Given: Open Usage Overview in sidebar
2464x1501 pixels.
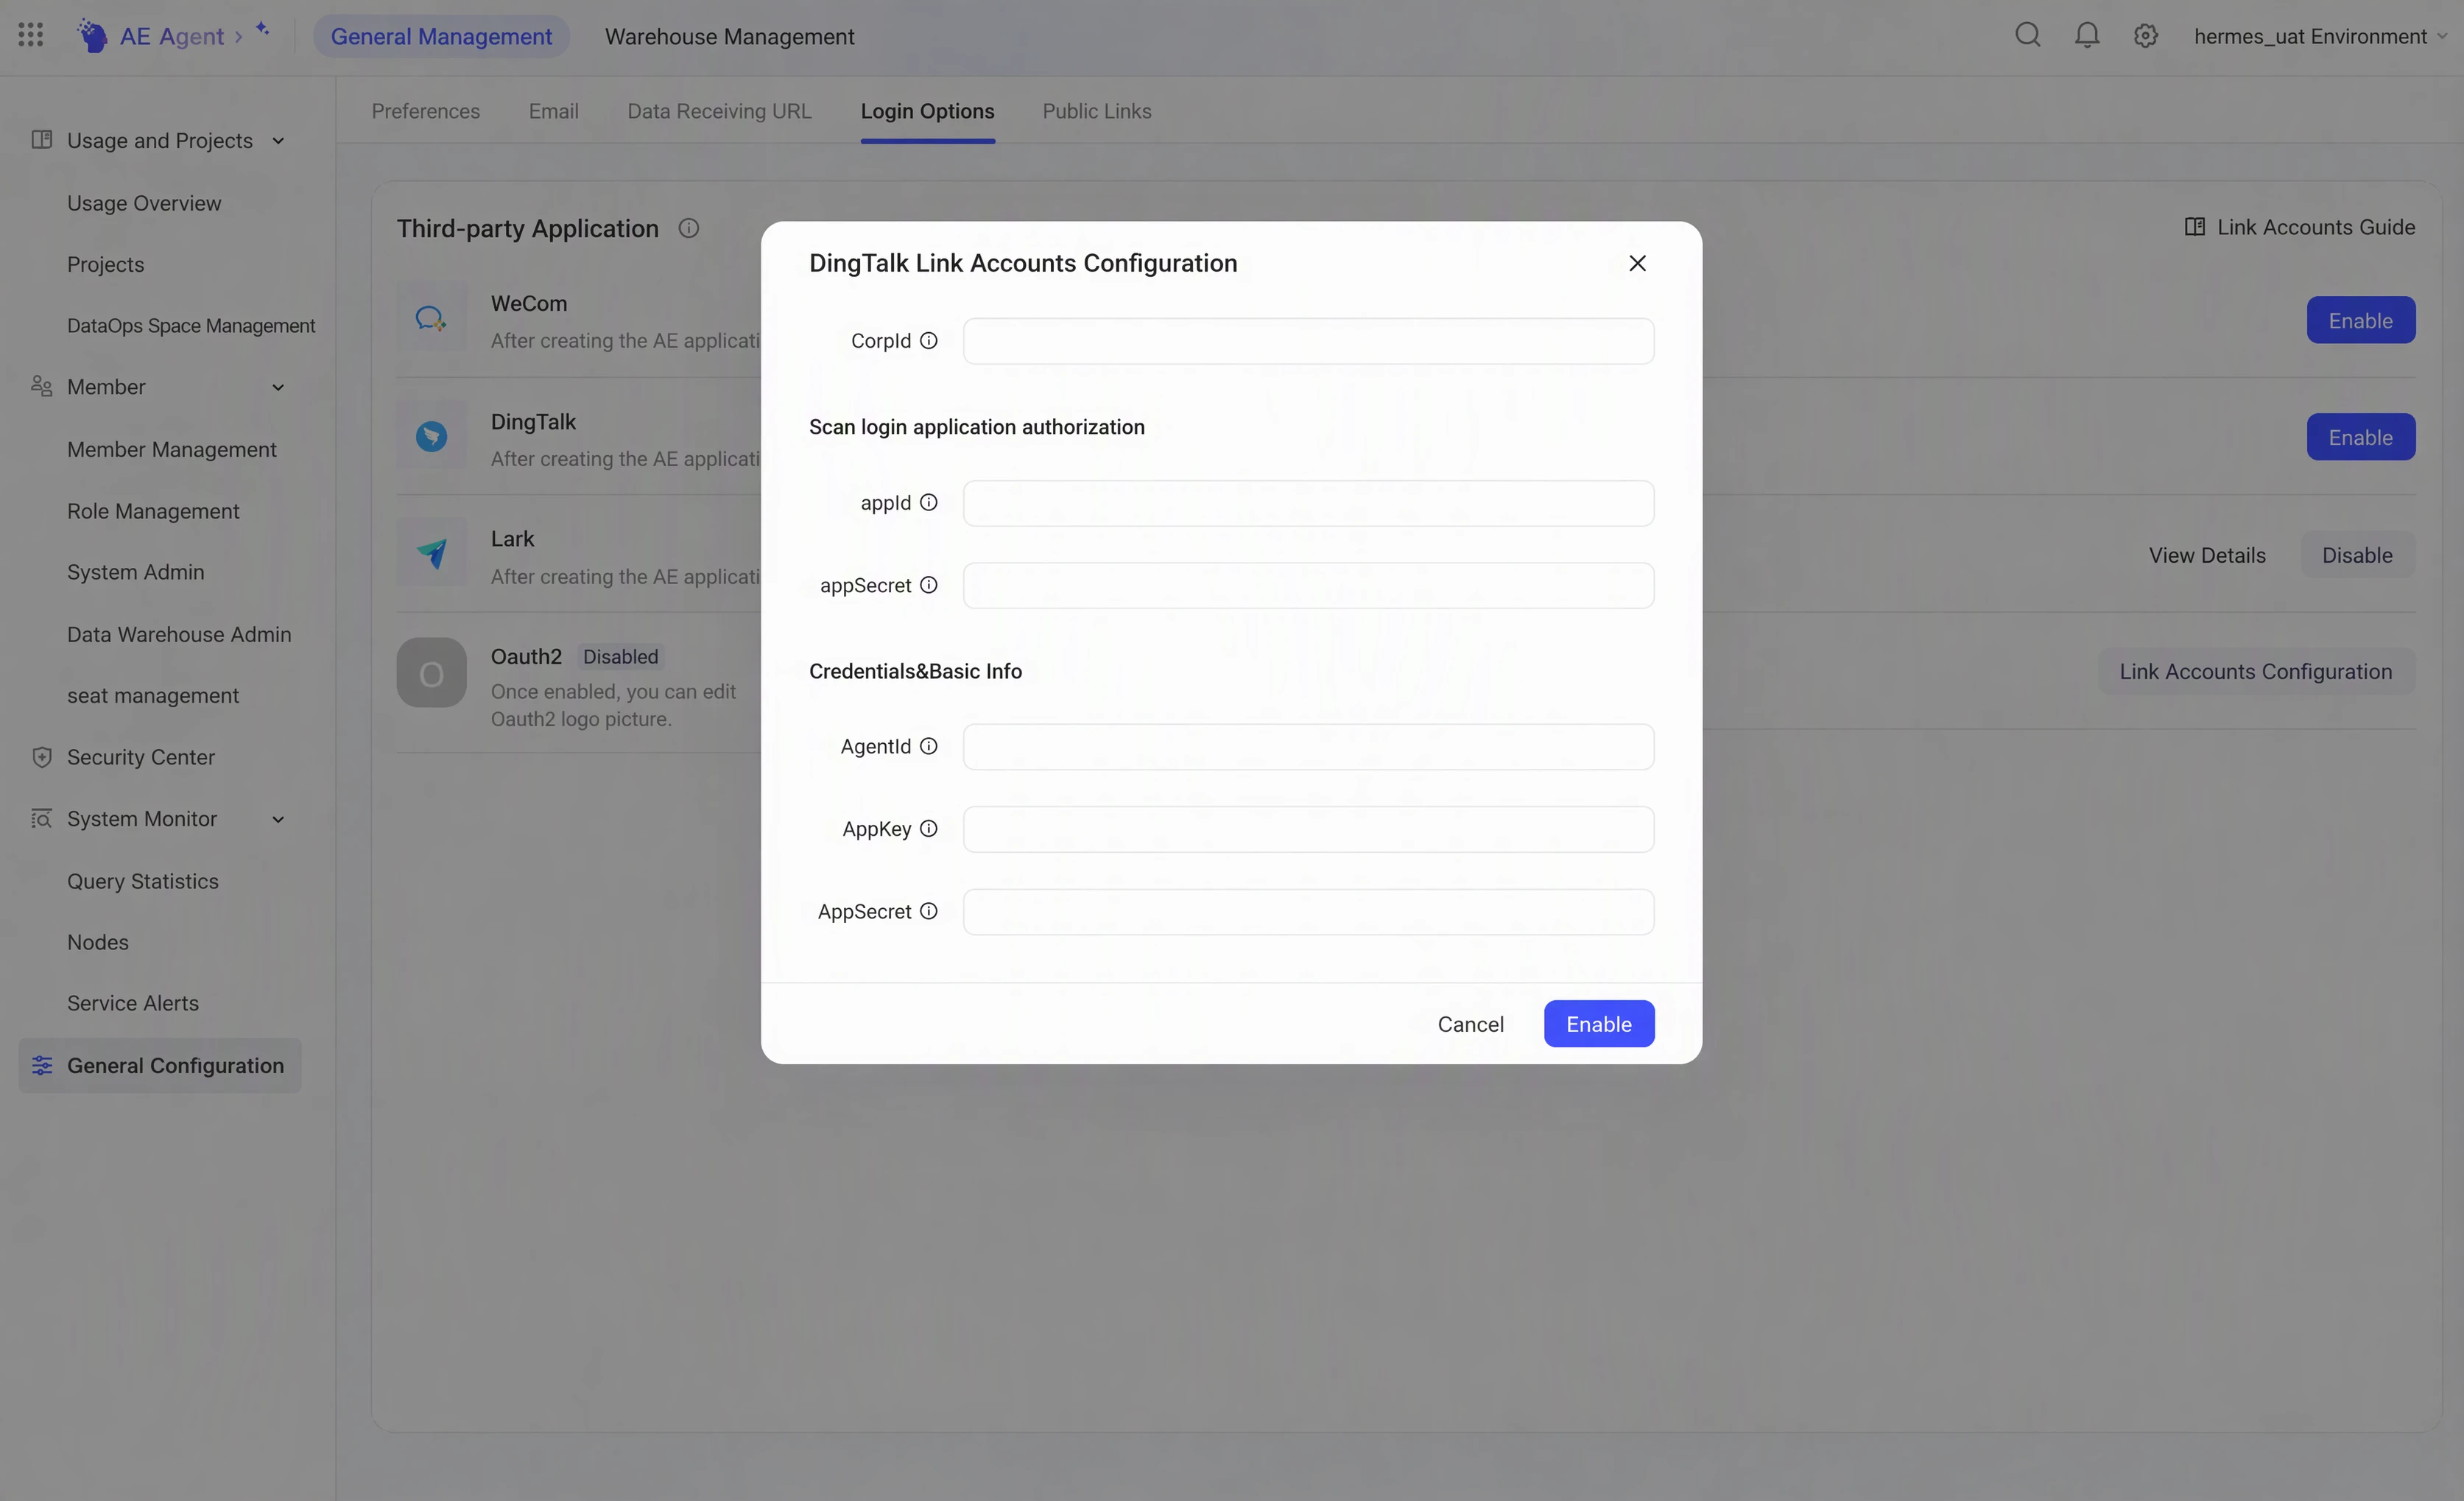Looking at the screenshot, I should coord(144,203).
